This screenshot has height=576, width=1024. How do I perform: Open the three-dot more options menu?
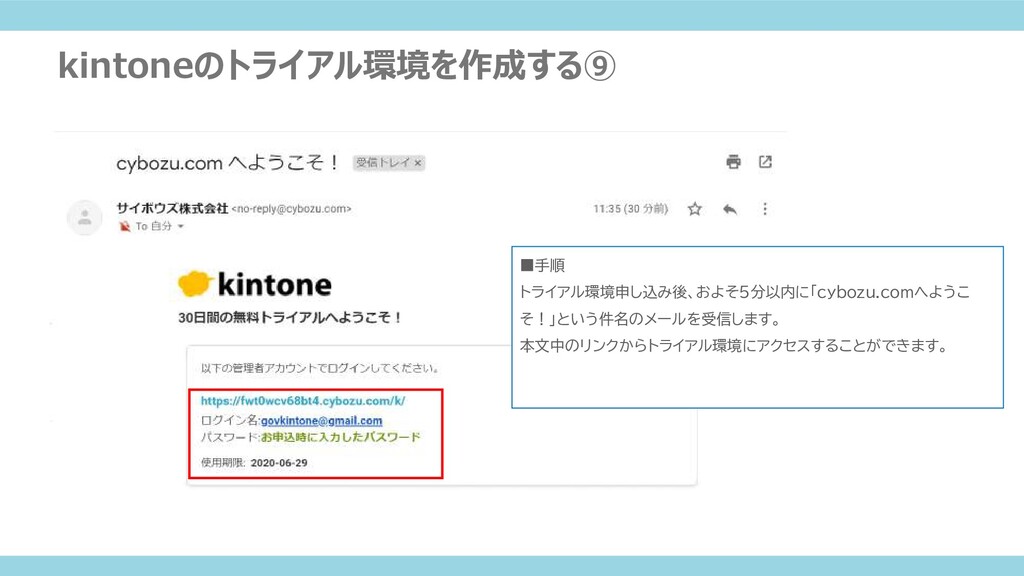tap(765, 209)
